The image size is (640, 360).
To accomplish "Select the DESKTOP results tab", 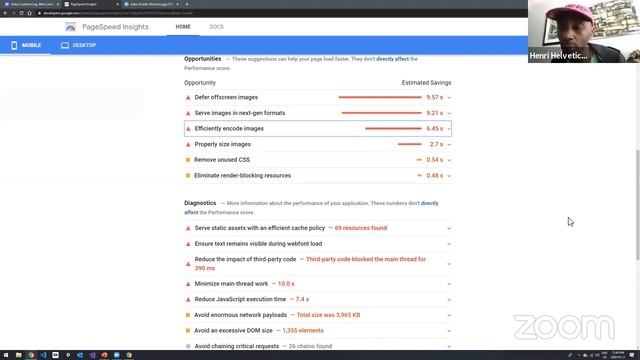I will coord(78,45).
